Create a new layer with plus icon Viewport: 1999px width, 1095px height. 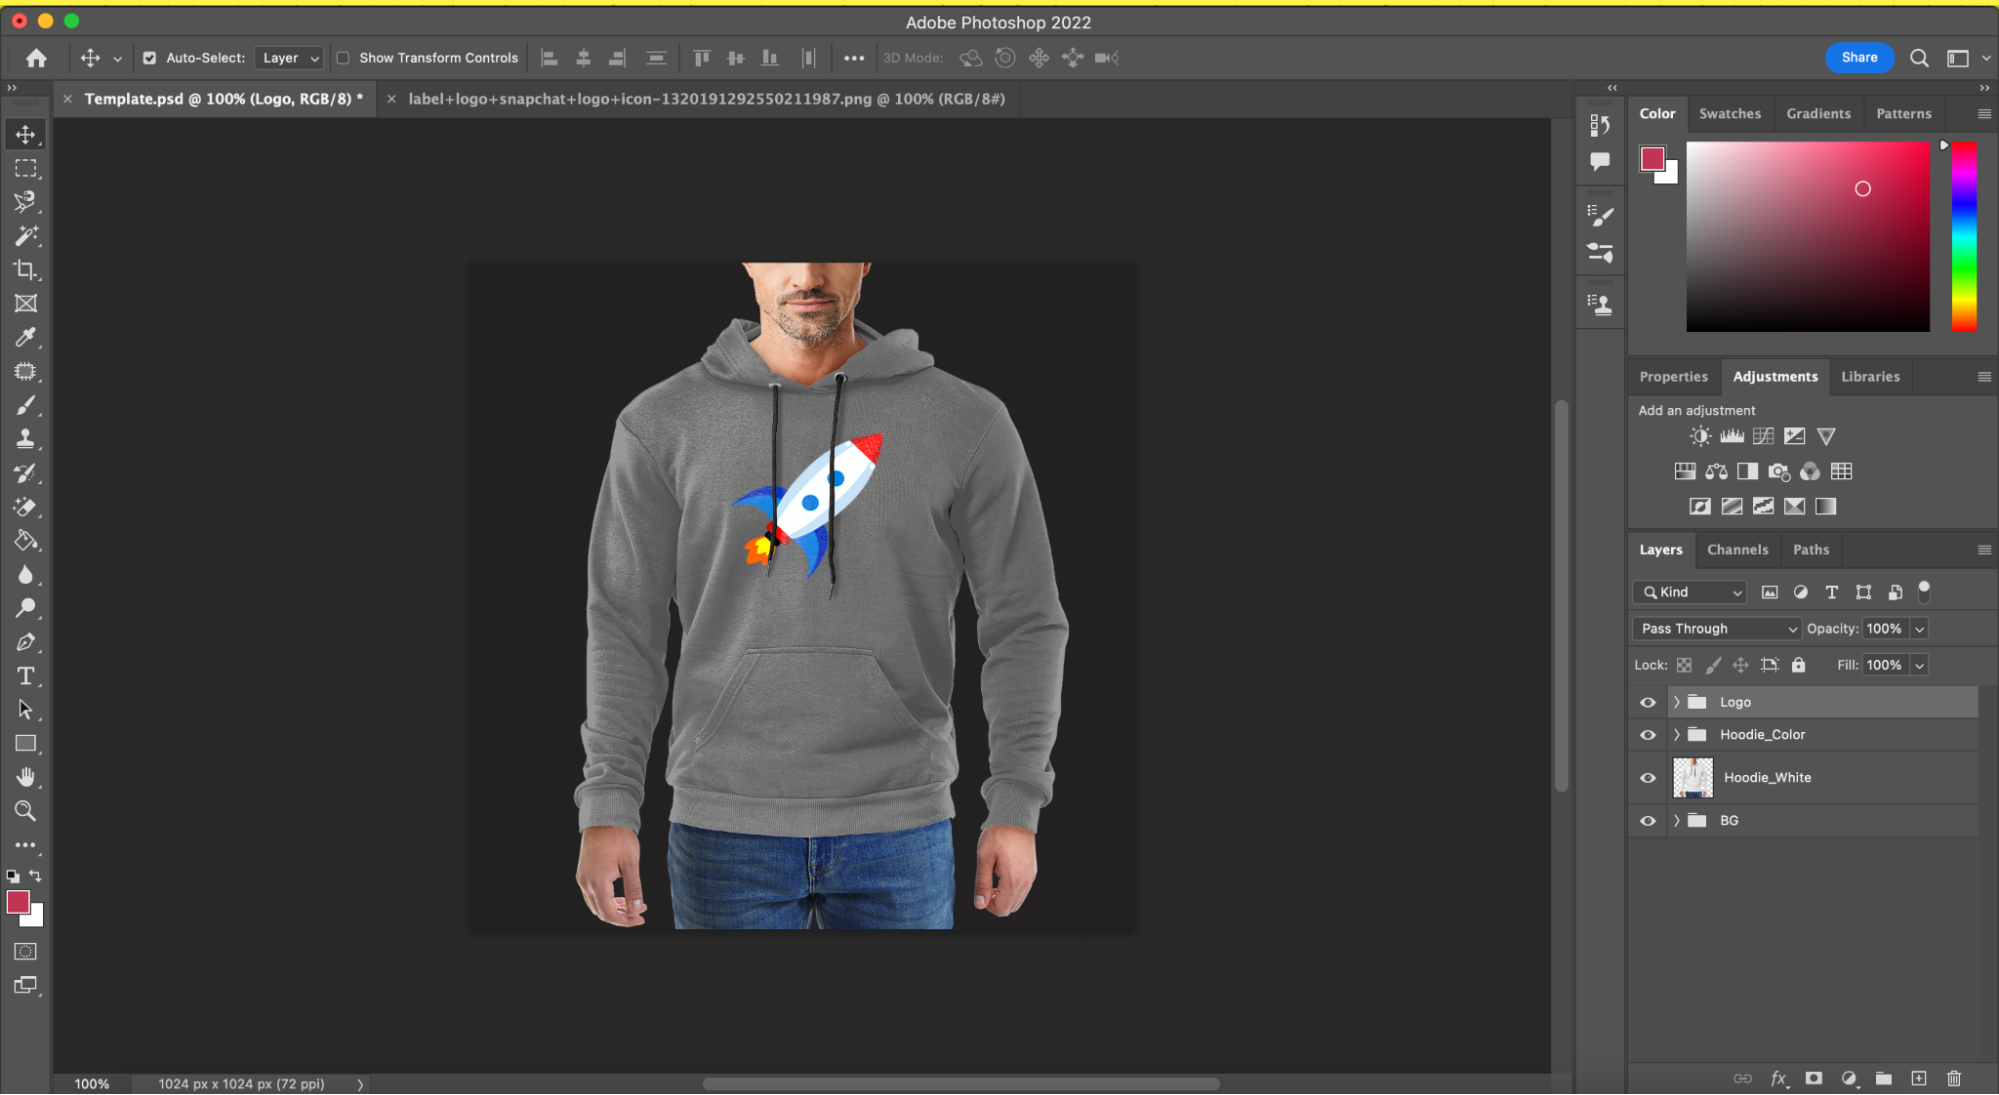point(1918,1078)
